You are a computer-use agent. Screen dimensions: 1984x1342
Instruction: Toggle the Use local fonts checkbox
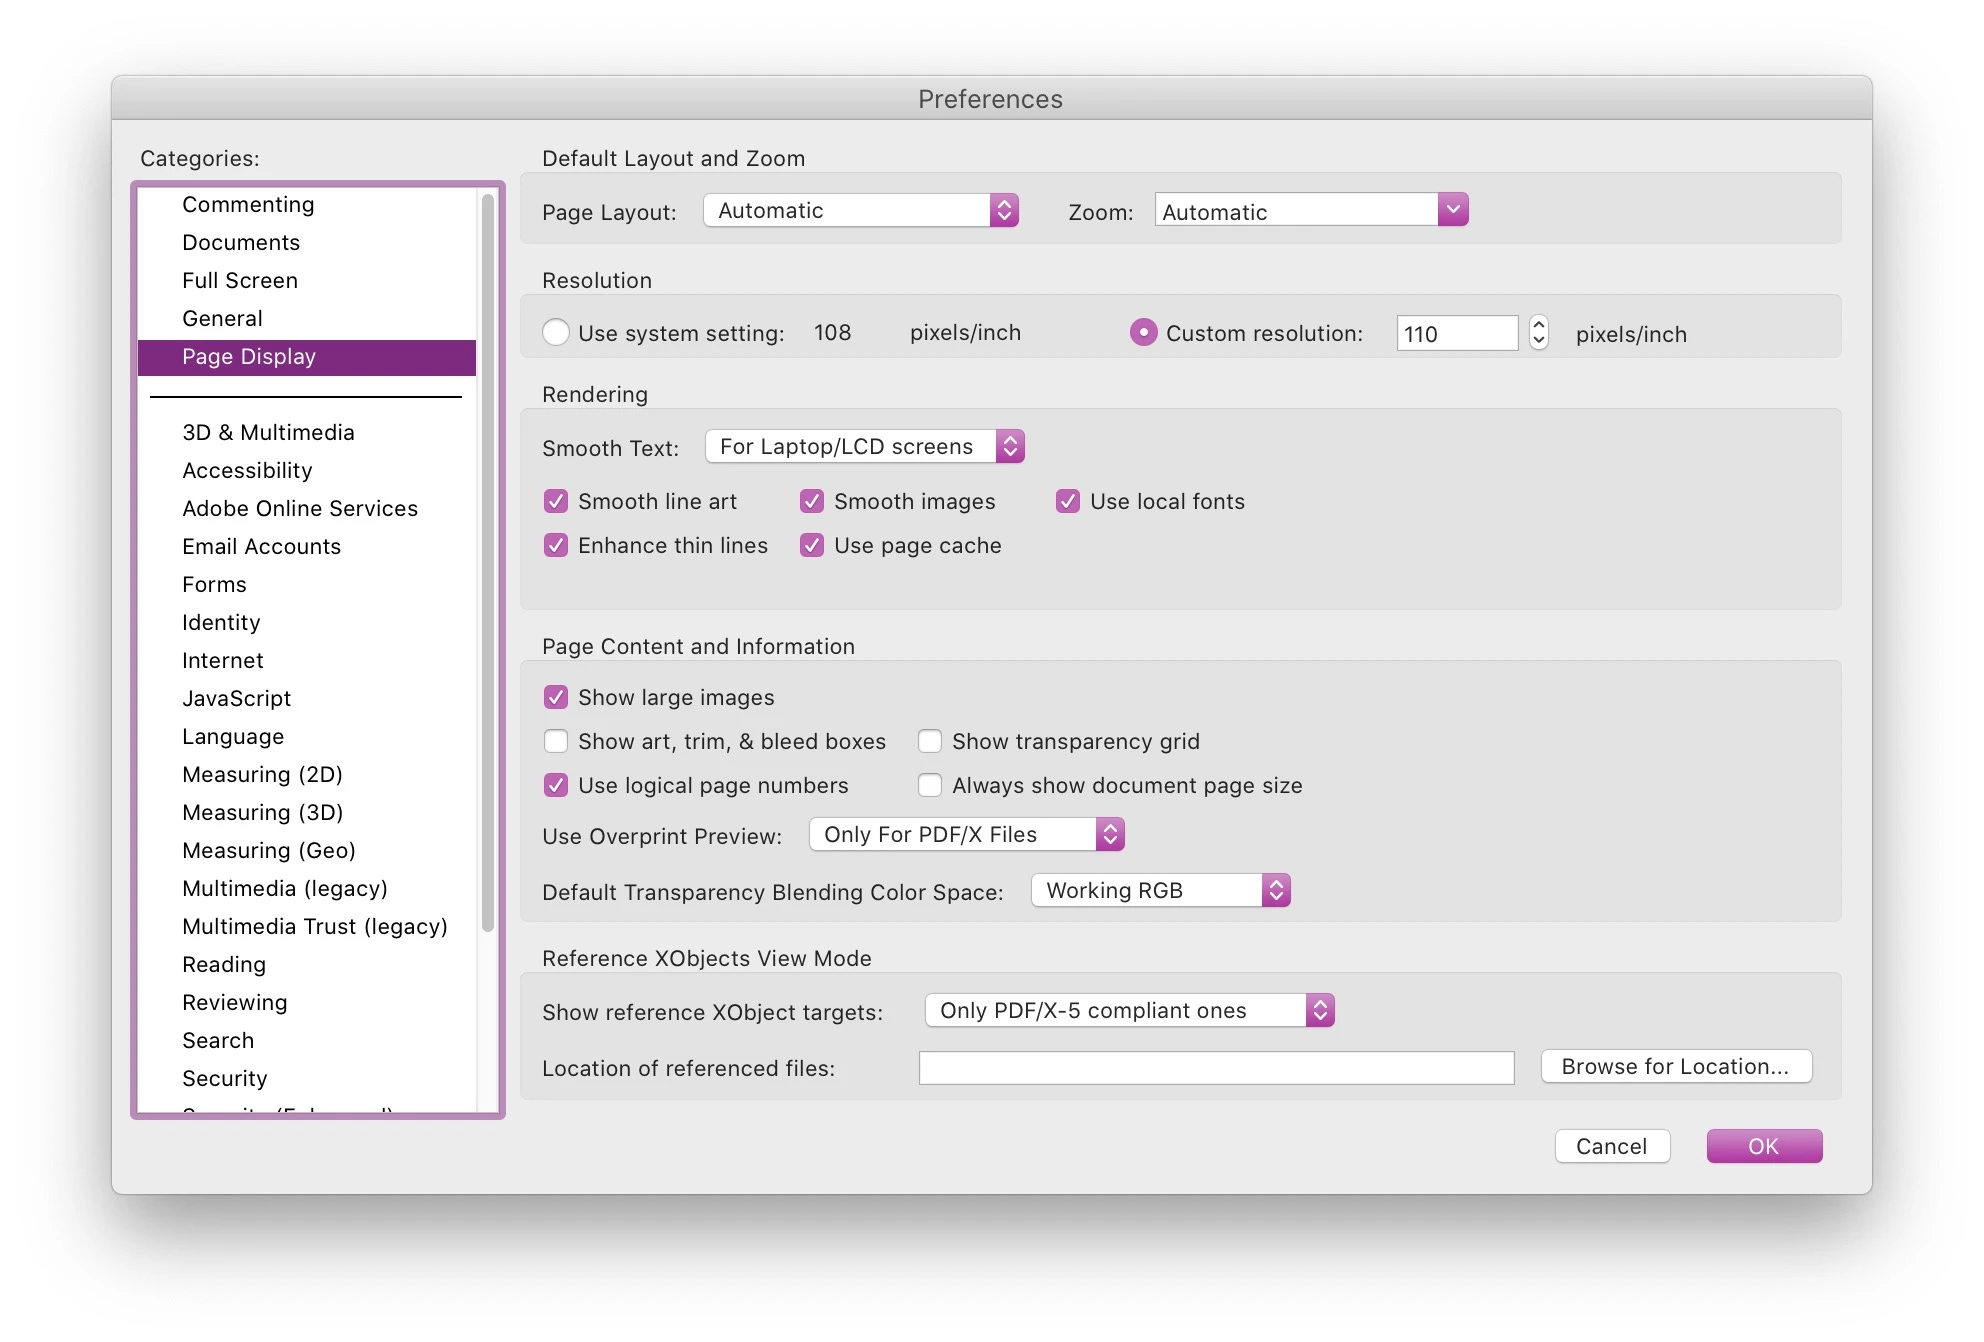click(x=1068, y=502)
